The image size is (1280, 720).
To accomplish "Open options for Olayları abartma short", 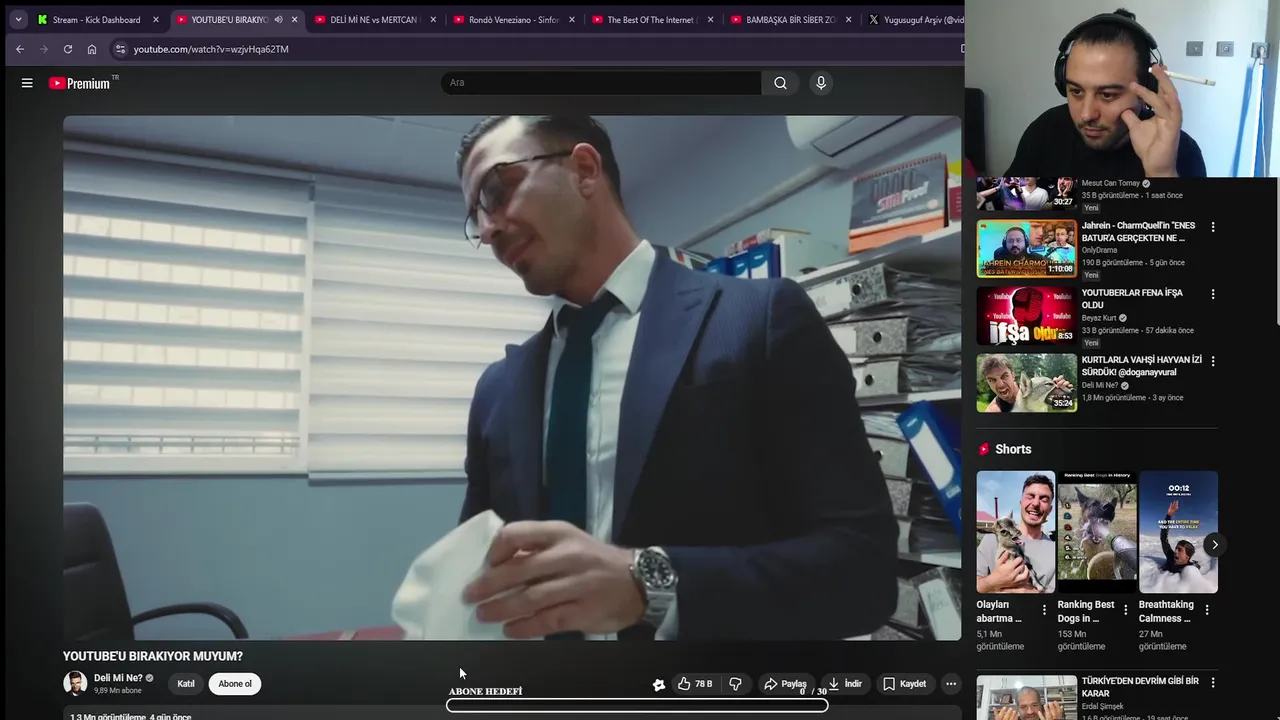I will pos(1044,609).
